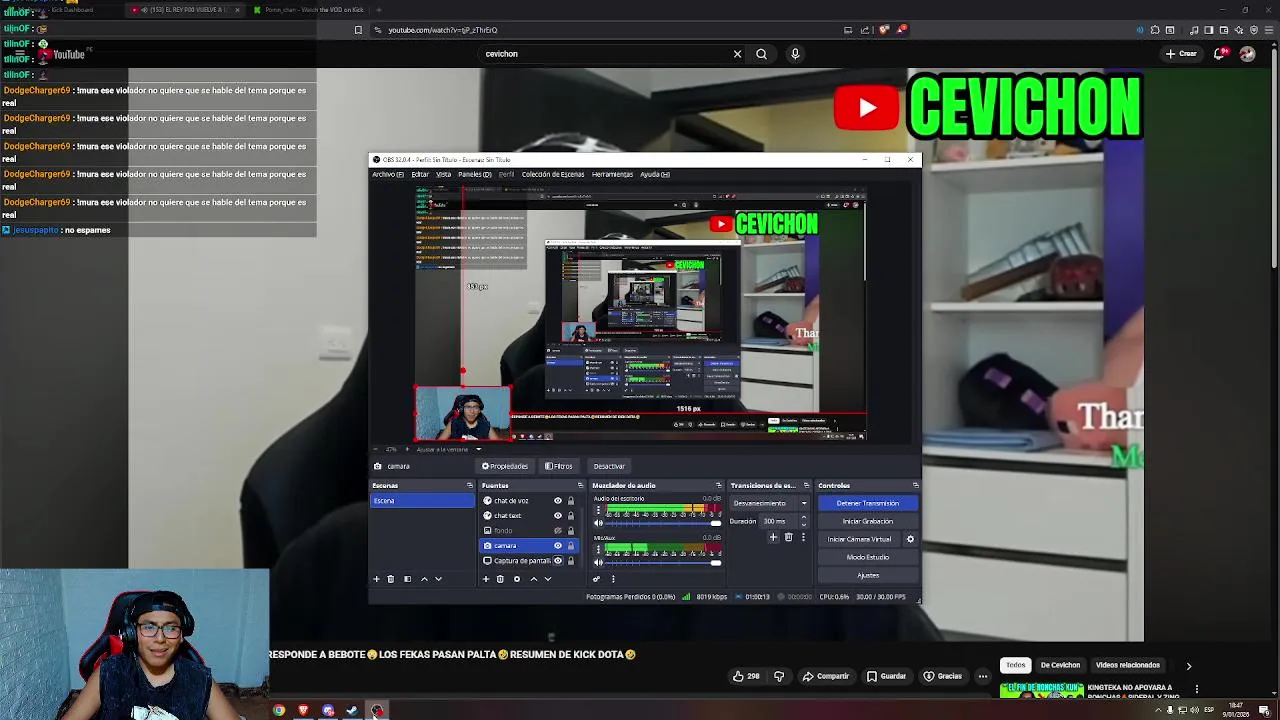Image resolution: width=1280 pixels, height=720 pixels.
Task: Open Ajustes in OBS Controles
Action: coord(868,575)
